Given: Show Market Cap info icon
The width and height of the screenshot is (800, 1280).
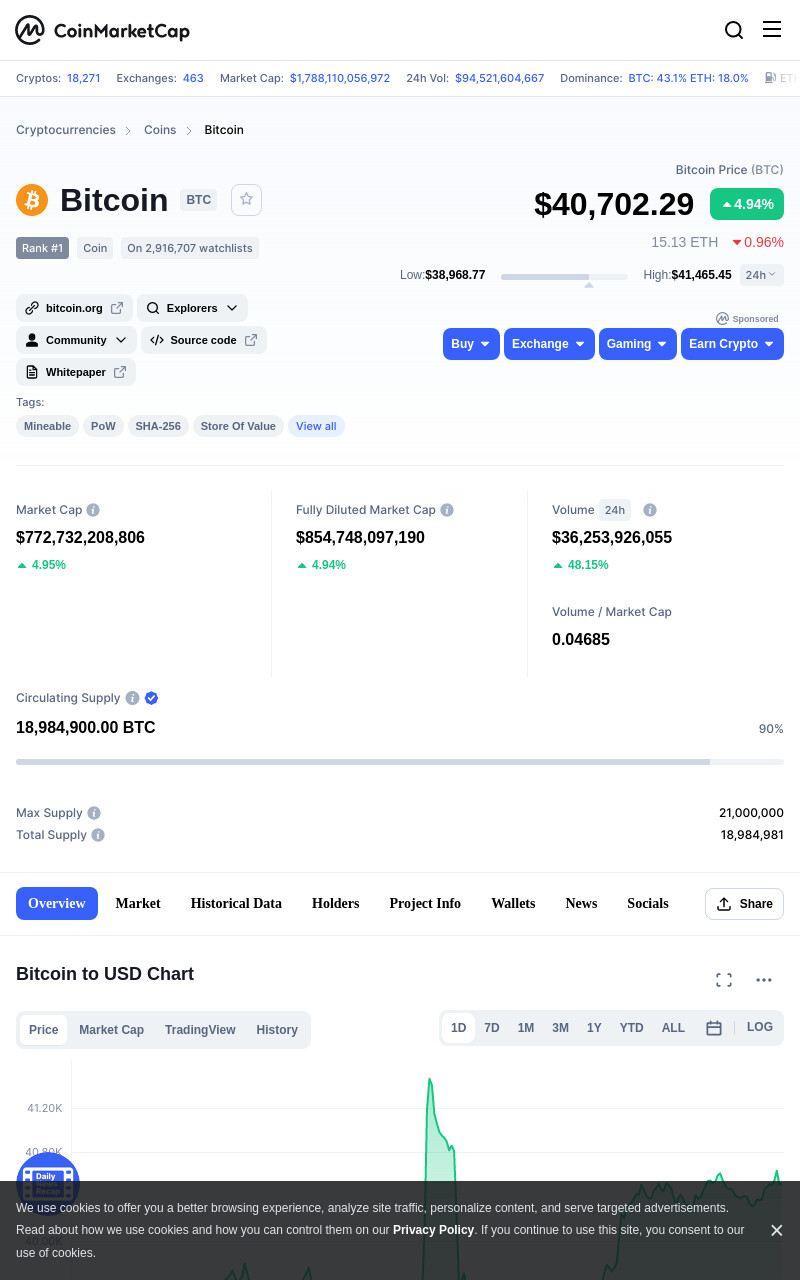Looking at the screenshot, I should 93,510.
